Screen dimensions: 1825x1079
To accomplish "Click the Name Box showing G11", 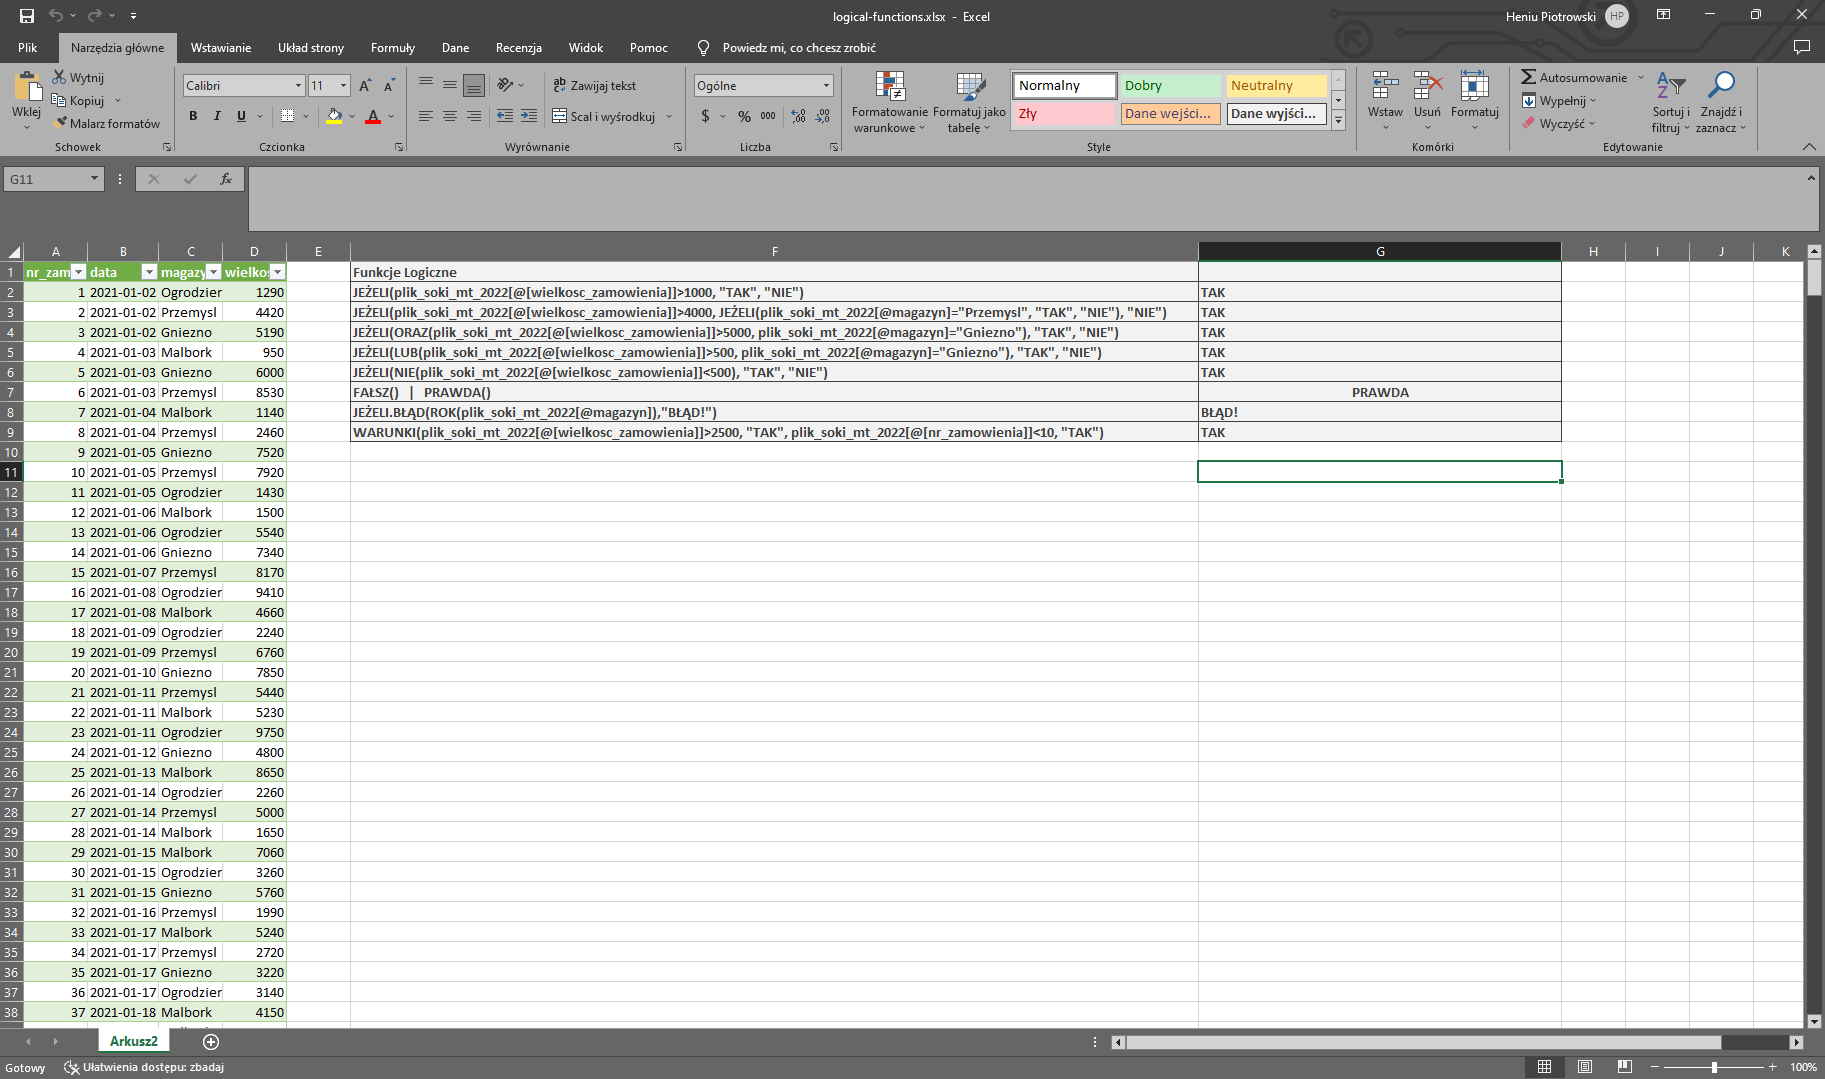I will point(46,179).
